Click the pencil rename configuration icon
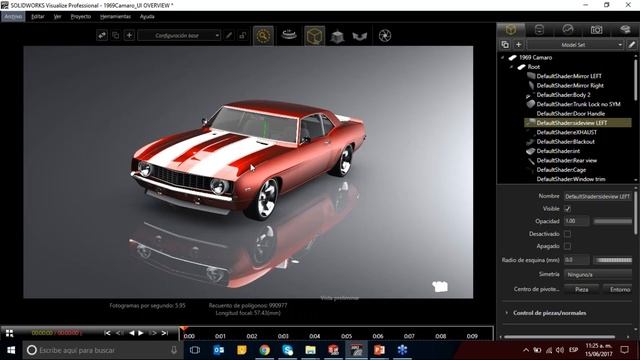 [x=229, y=36]
